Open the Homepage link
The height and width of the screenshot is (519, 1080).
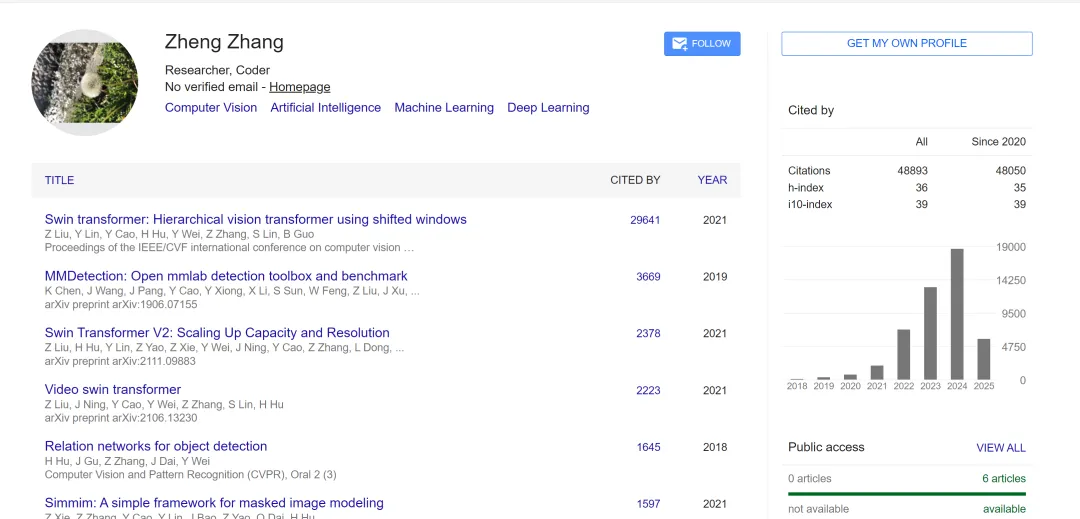(x=300, y=87)
